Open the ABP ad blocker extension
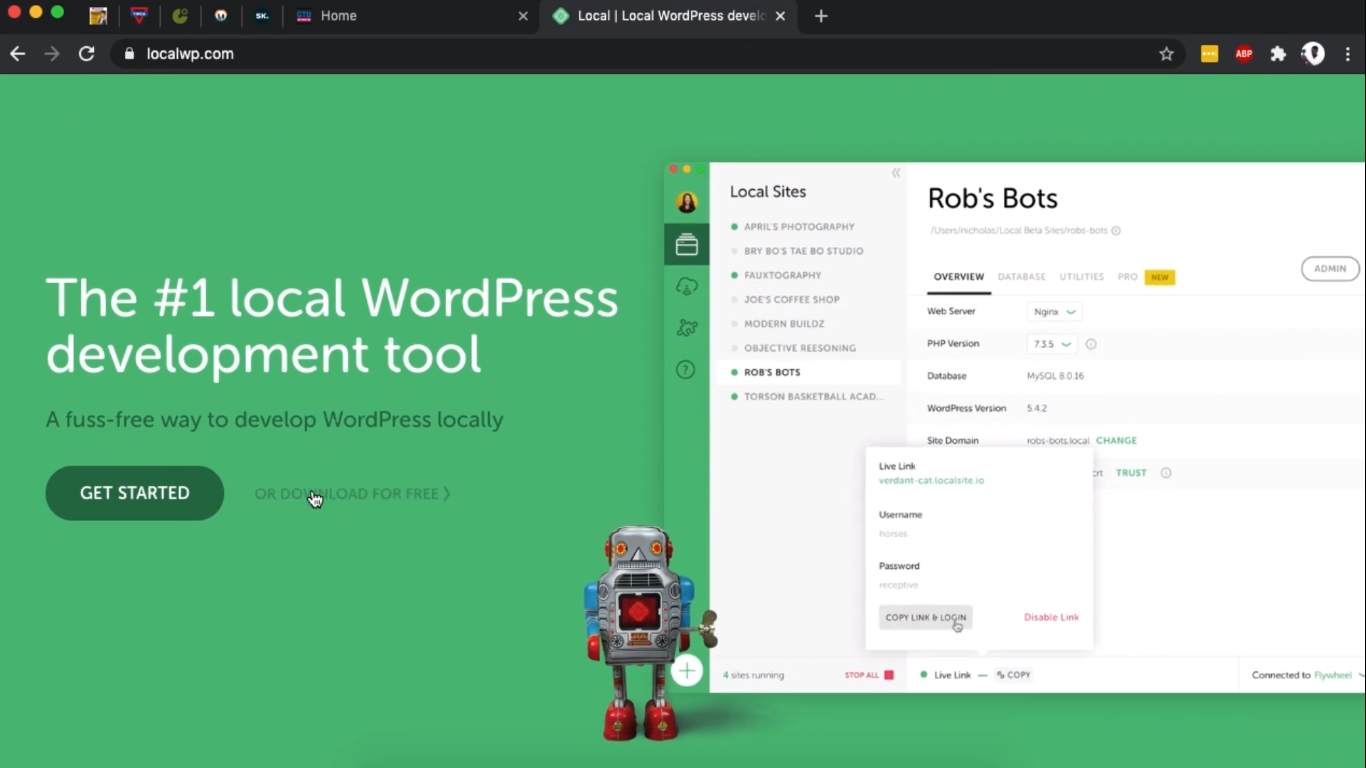Screen dimensions: 1366x768 point(1244,54)
